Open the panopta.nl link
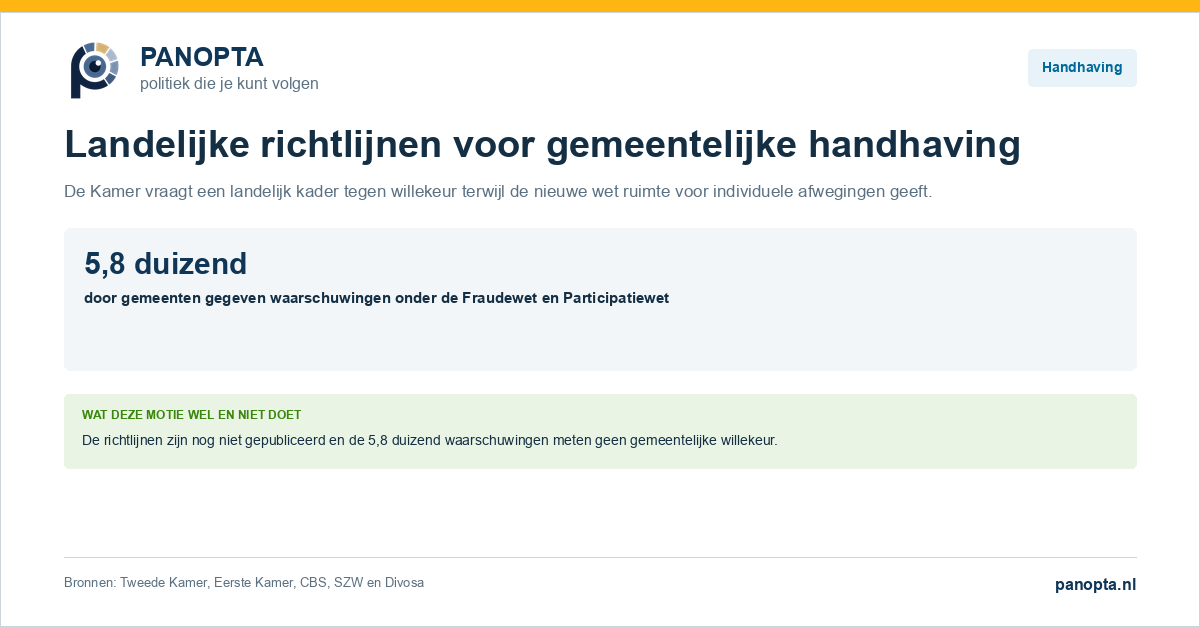Viewport: 1200px width, 627px height. click(x=1095, y=585)
